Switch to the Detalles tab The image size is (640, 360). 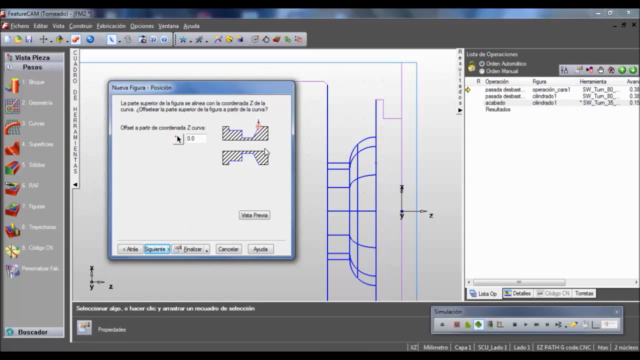click(x=517, y=293)
